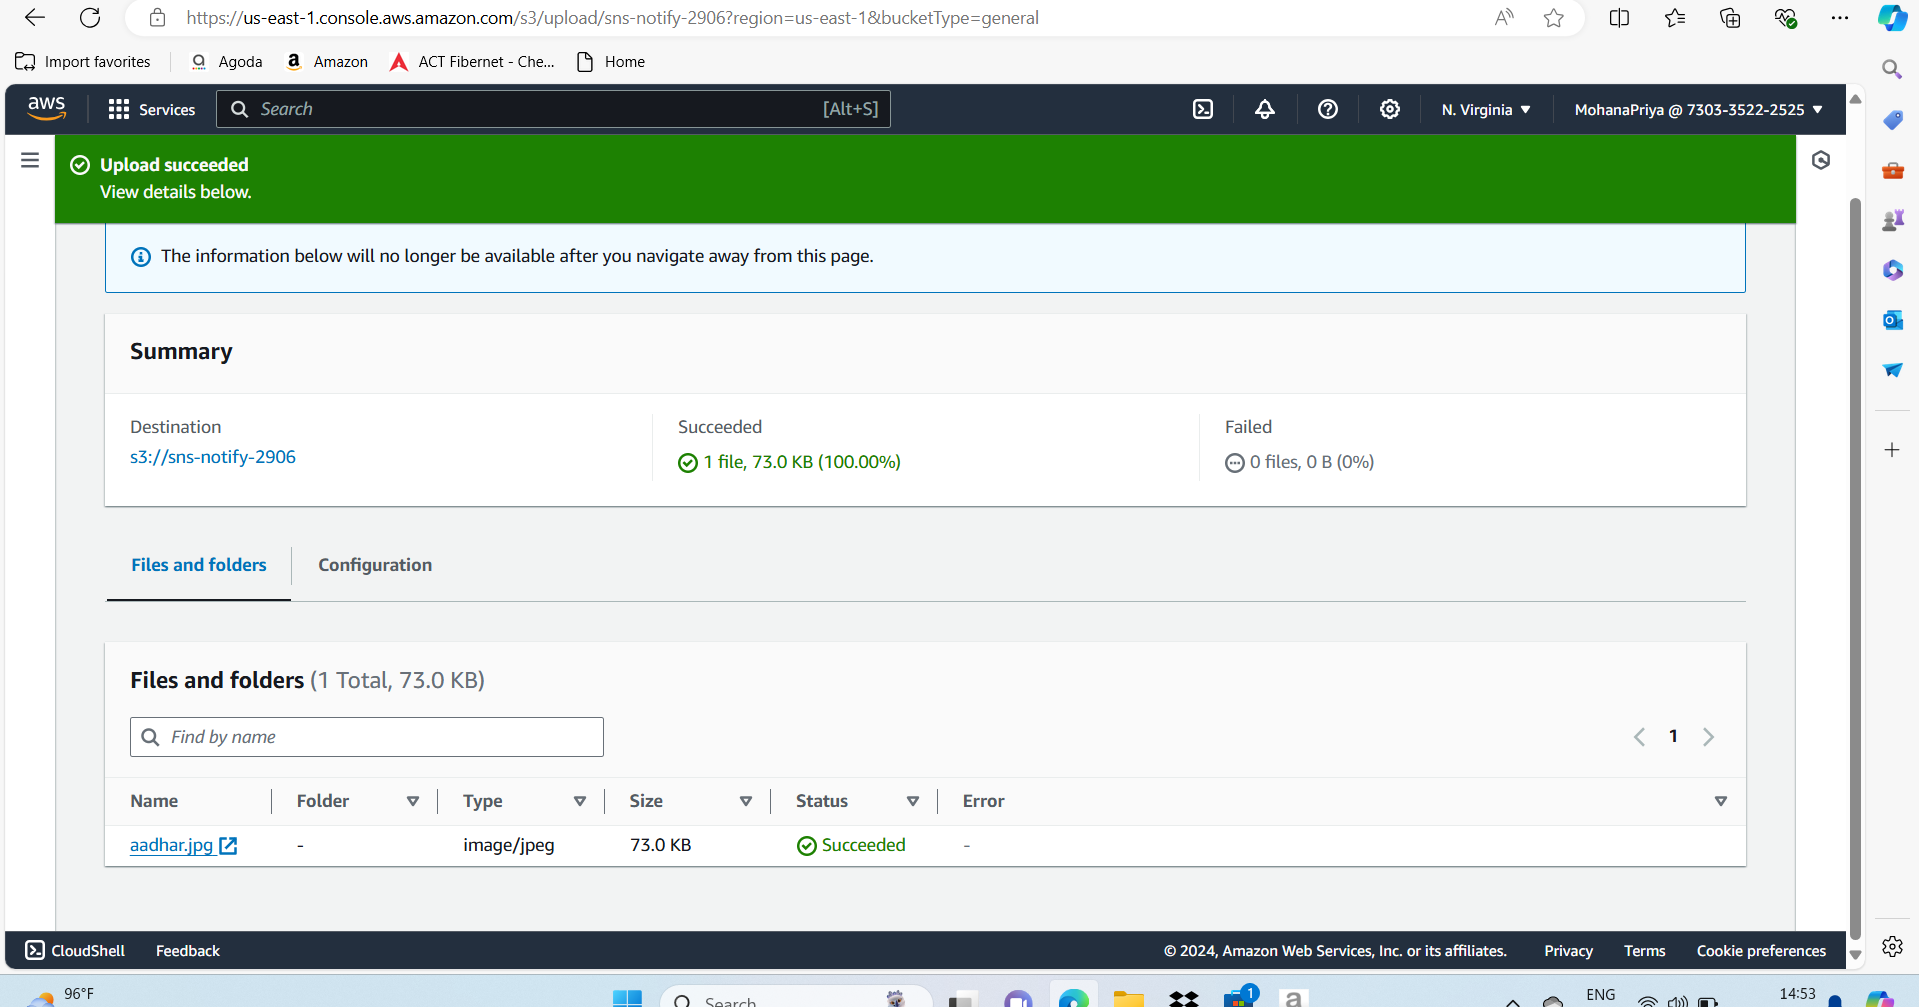Open the sidebar tools briefcase icon
The image size is (1919, 1007).
click(1893, 170)
